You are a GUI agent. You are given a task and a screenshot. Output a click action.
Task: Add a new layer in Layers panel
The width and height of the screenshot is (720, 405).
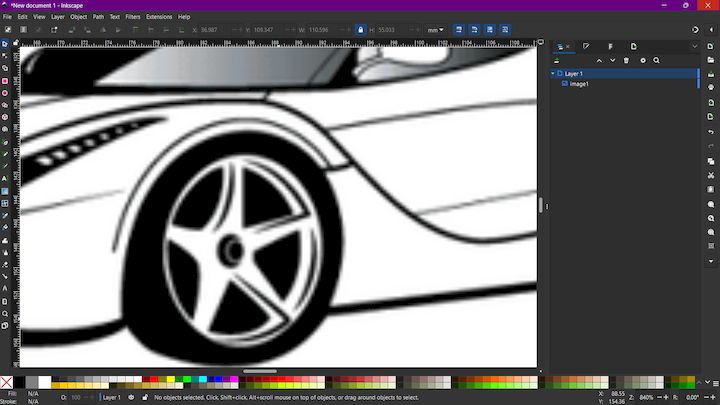[x=557, y=61]
